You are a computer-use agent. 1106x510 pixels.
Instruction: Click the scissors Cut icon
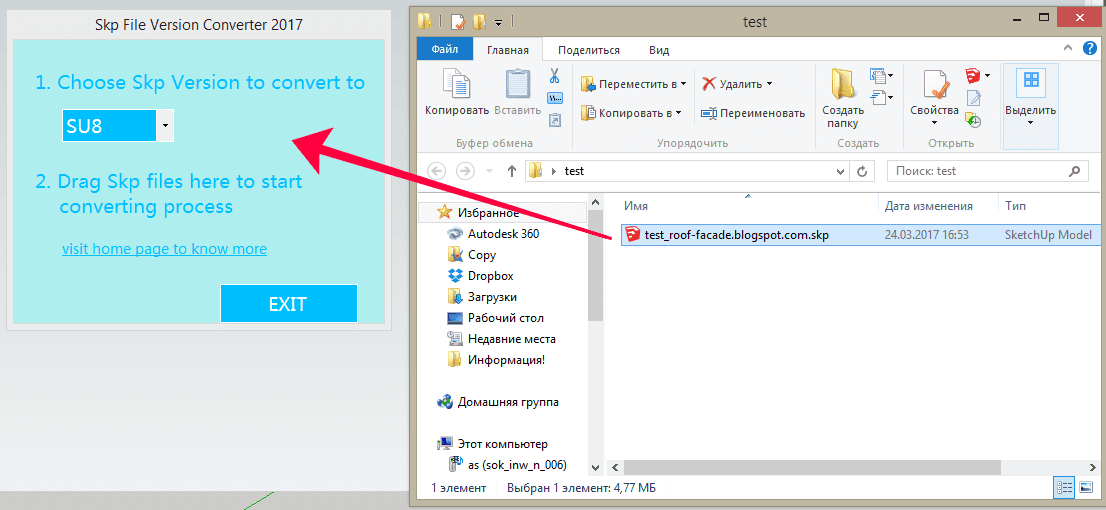coord(554,76)
